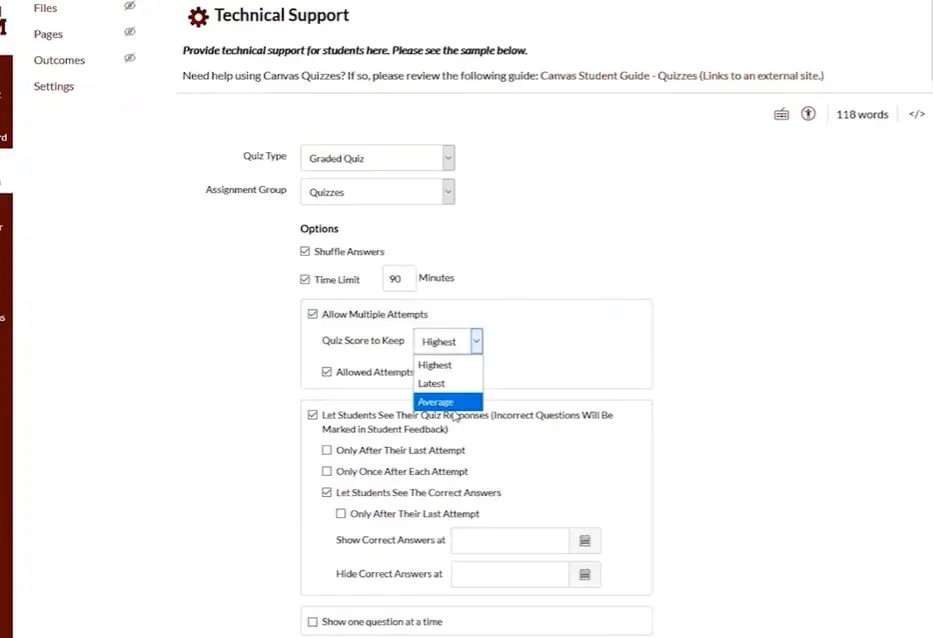Toggle visibility eye icon beside Files

tap(129, 7)
